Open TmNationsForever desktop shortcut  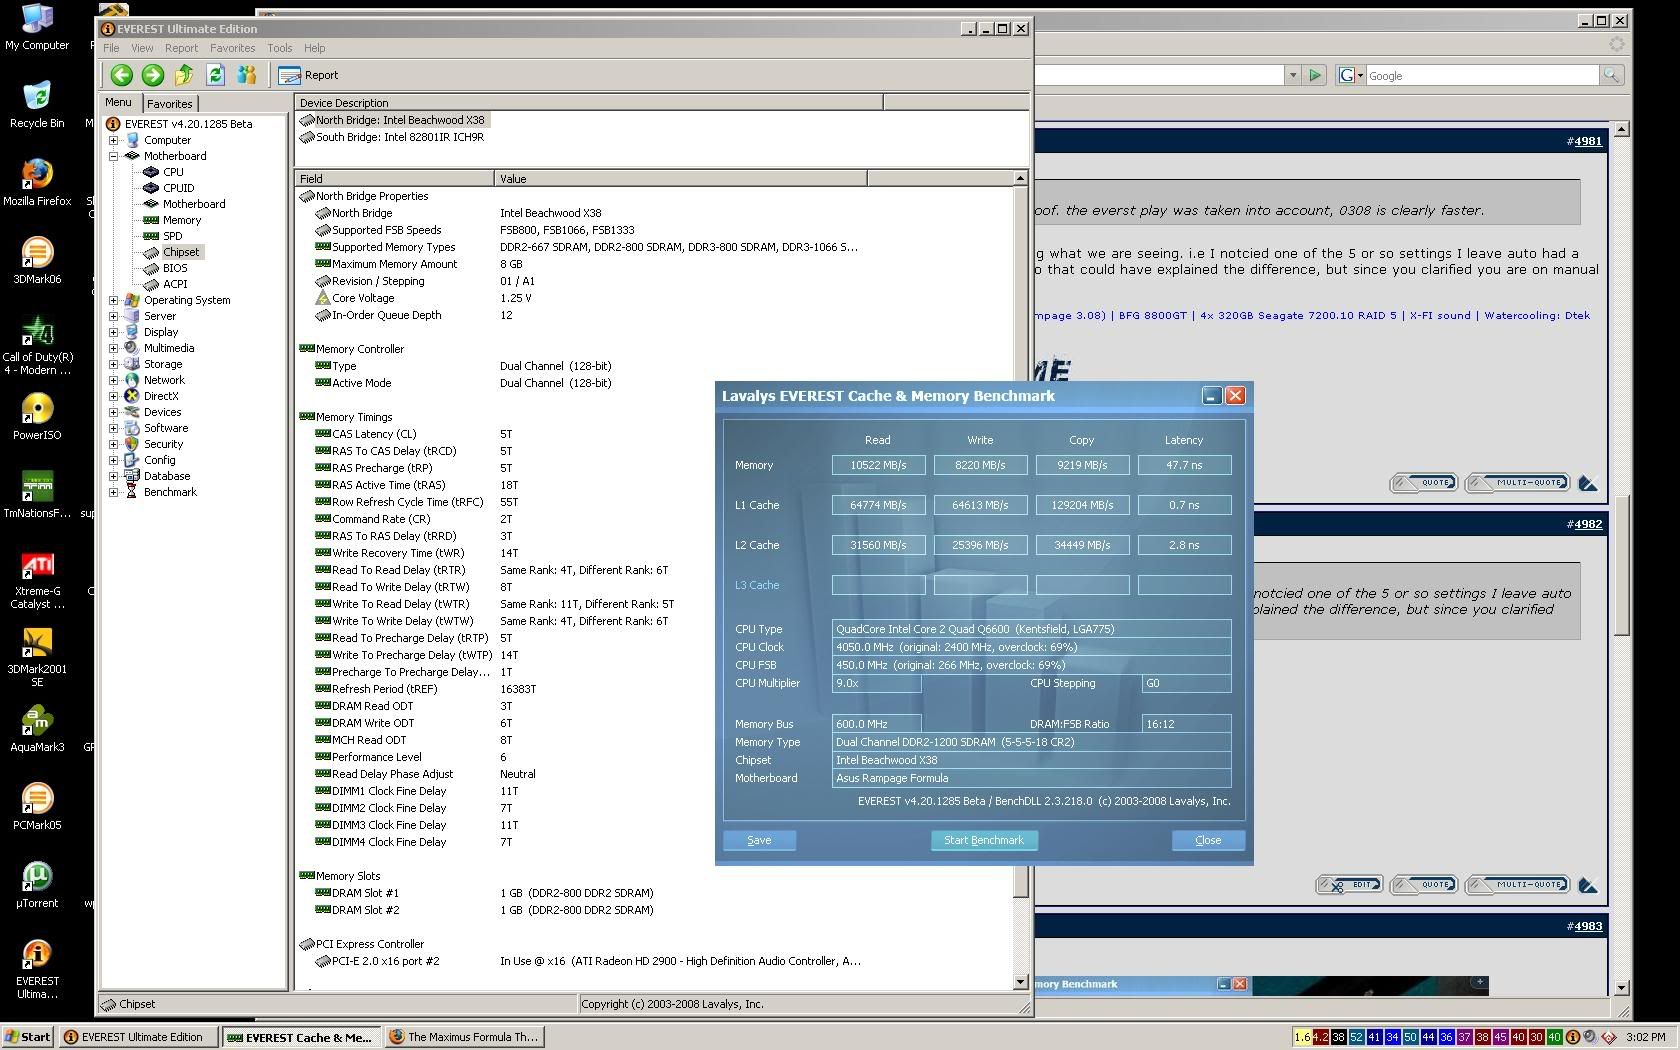click(x=37, y=494)
